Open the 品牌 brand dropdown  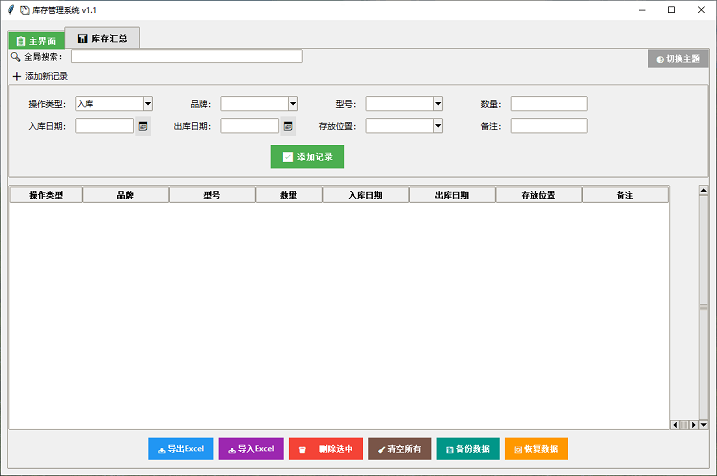pos(293,103)
